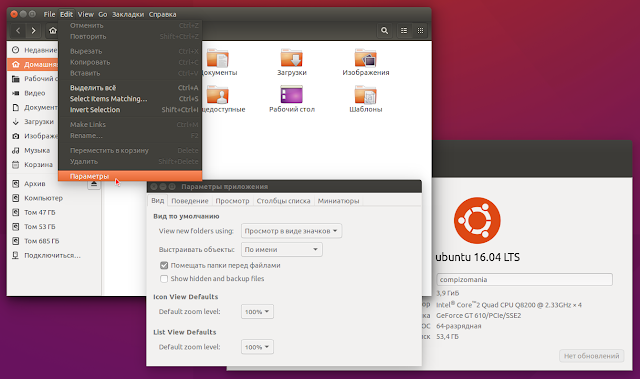Open Icon View default zoom level dropdown

point(257,312)
